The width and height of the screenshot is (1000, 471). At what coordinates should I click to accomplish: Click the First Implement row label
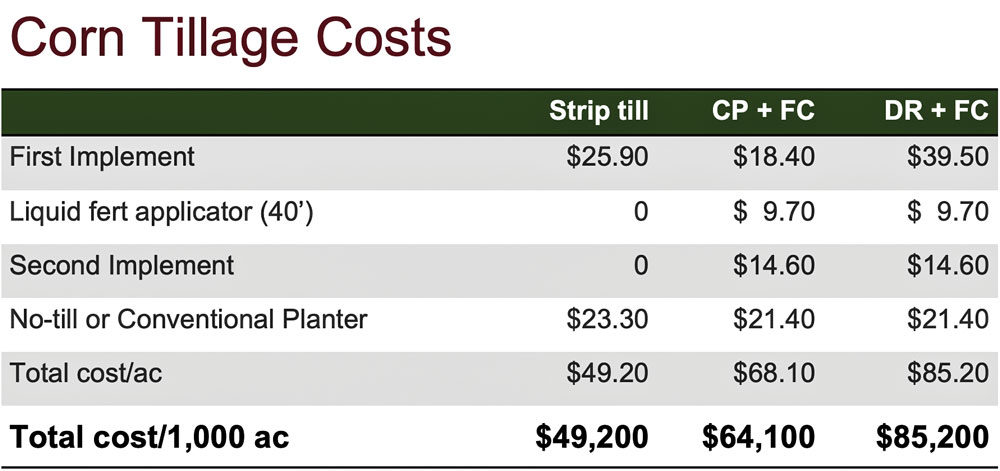102,157
